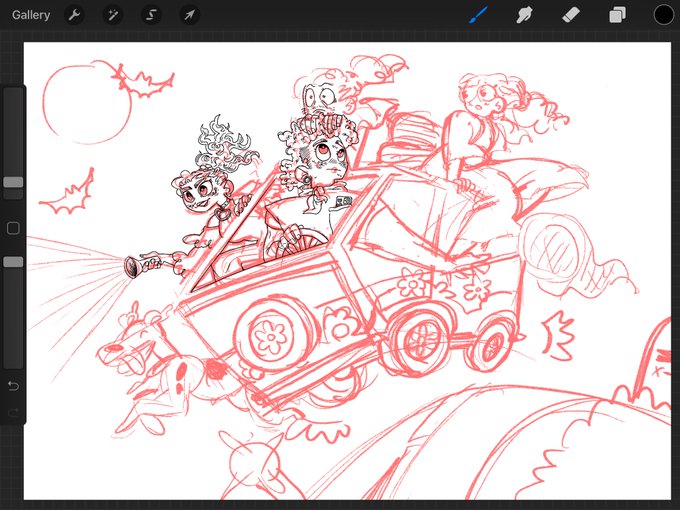Tap the sketched moon circle on canvas

87,103
